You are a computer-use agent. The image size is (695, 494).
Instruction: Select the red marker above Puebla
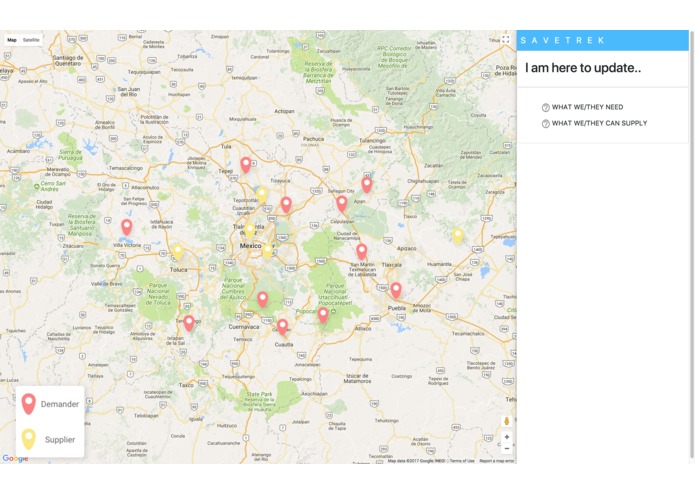pos(395,291)
